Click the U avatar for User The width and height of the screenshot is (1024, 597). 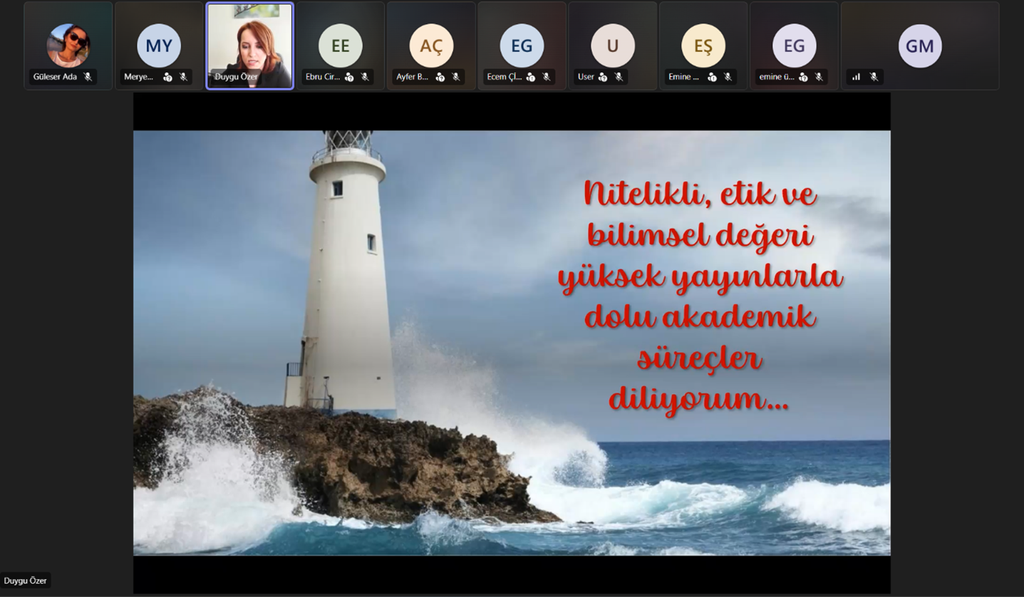pyautogui.click(x=612, y=45)
